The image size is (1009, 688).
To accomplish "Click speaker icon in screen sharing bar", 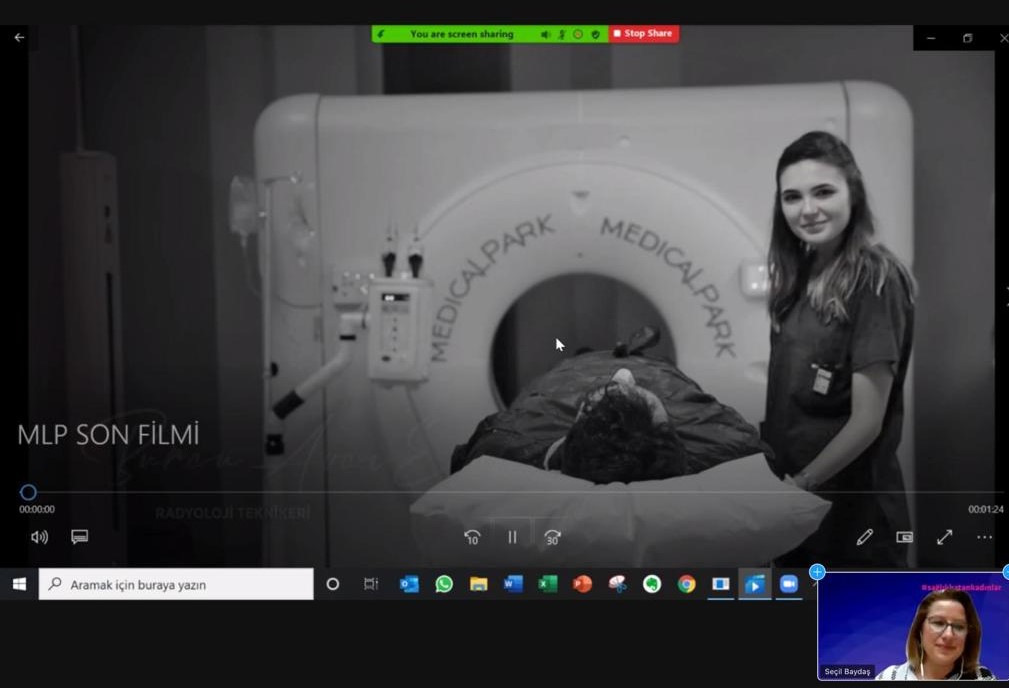I will click(x=545, y=34).
